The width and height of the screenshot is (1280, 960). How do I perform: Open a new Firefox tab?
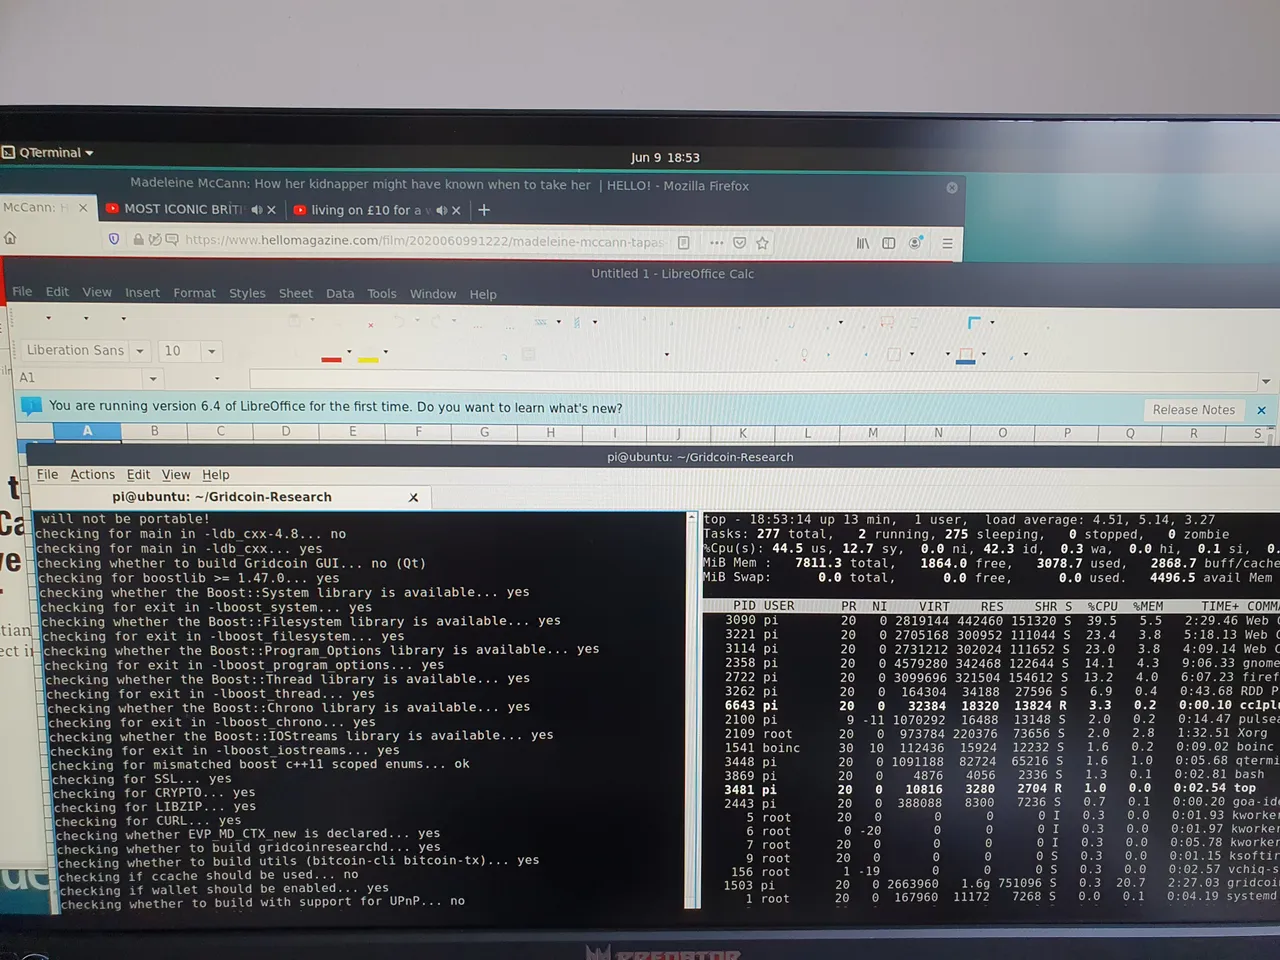click(x=484, y=210)
